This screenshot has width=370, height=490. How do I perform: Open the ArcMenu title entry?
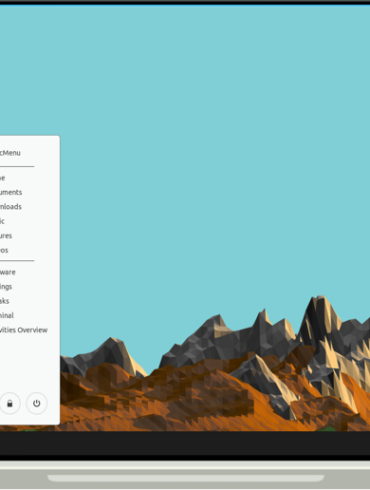coord(10,153)
